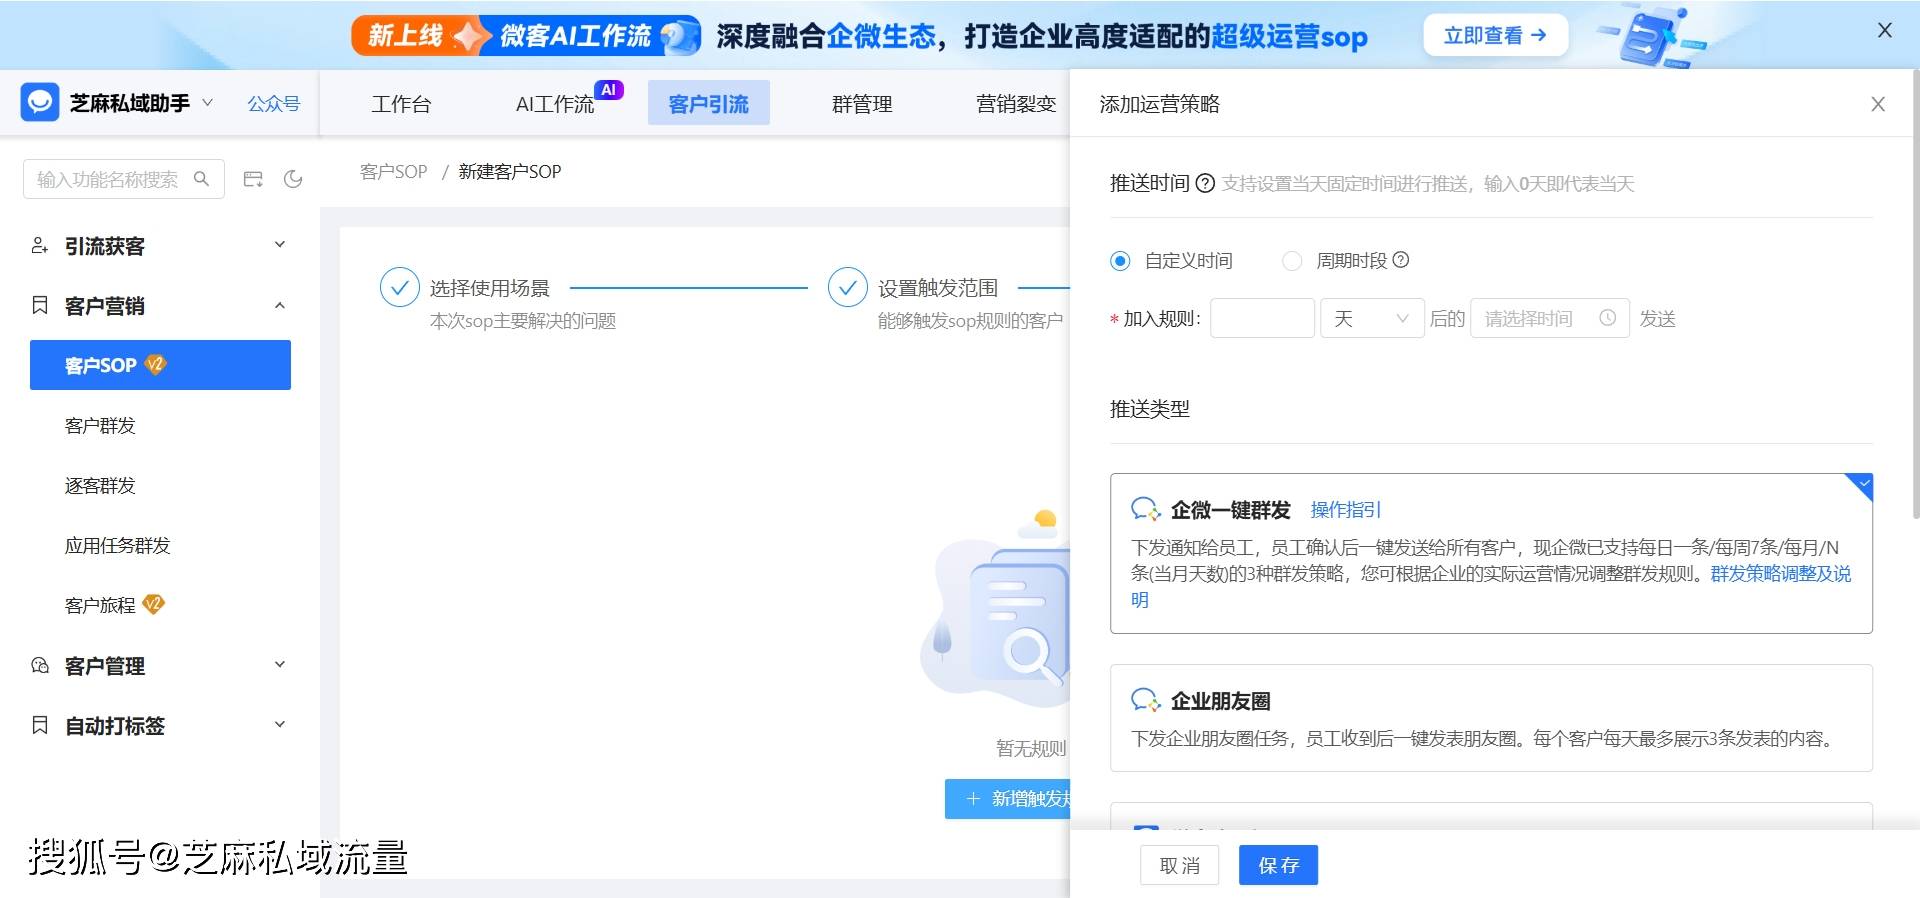This screenshot has height=898, width=1920.
Task: Expand the 自动打标签 sidebar group
Action: 280,725
